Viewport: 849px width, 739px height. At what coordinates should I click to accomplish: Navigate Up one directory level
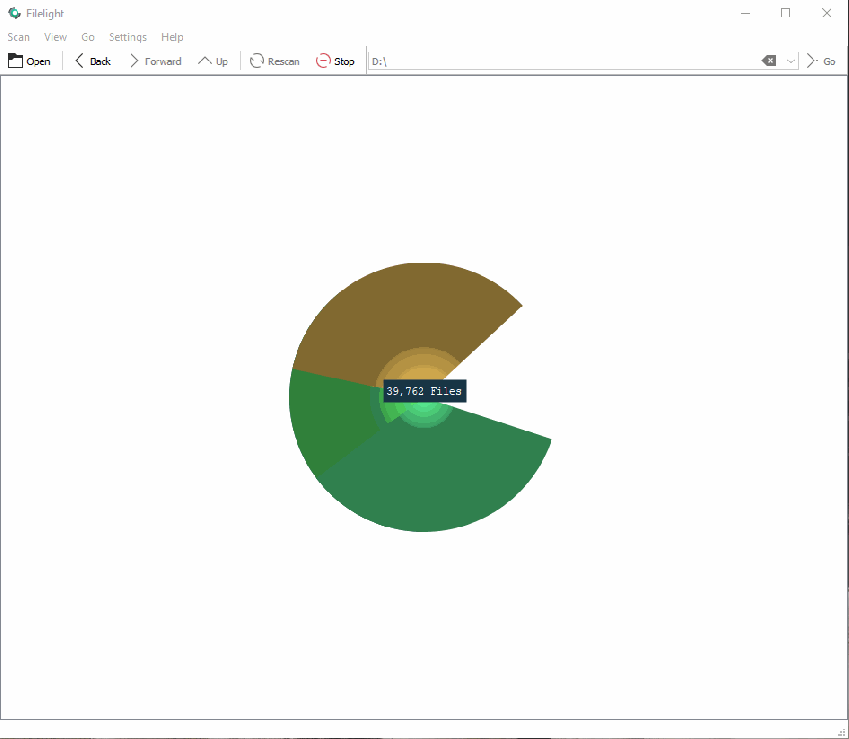[x=213, y=61]
